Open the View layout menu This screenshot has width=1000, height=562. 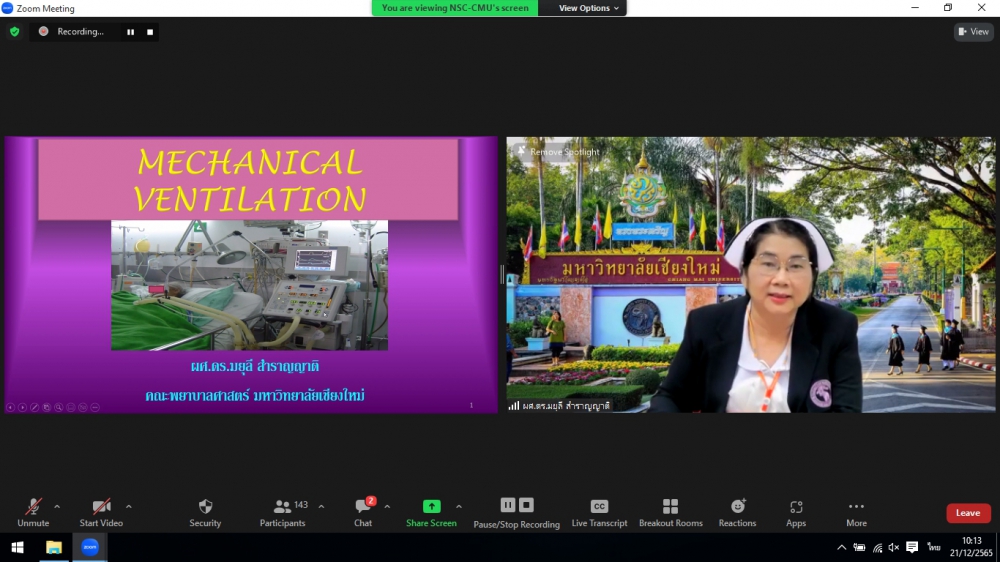click(x=973, y=32)
